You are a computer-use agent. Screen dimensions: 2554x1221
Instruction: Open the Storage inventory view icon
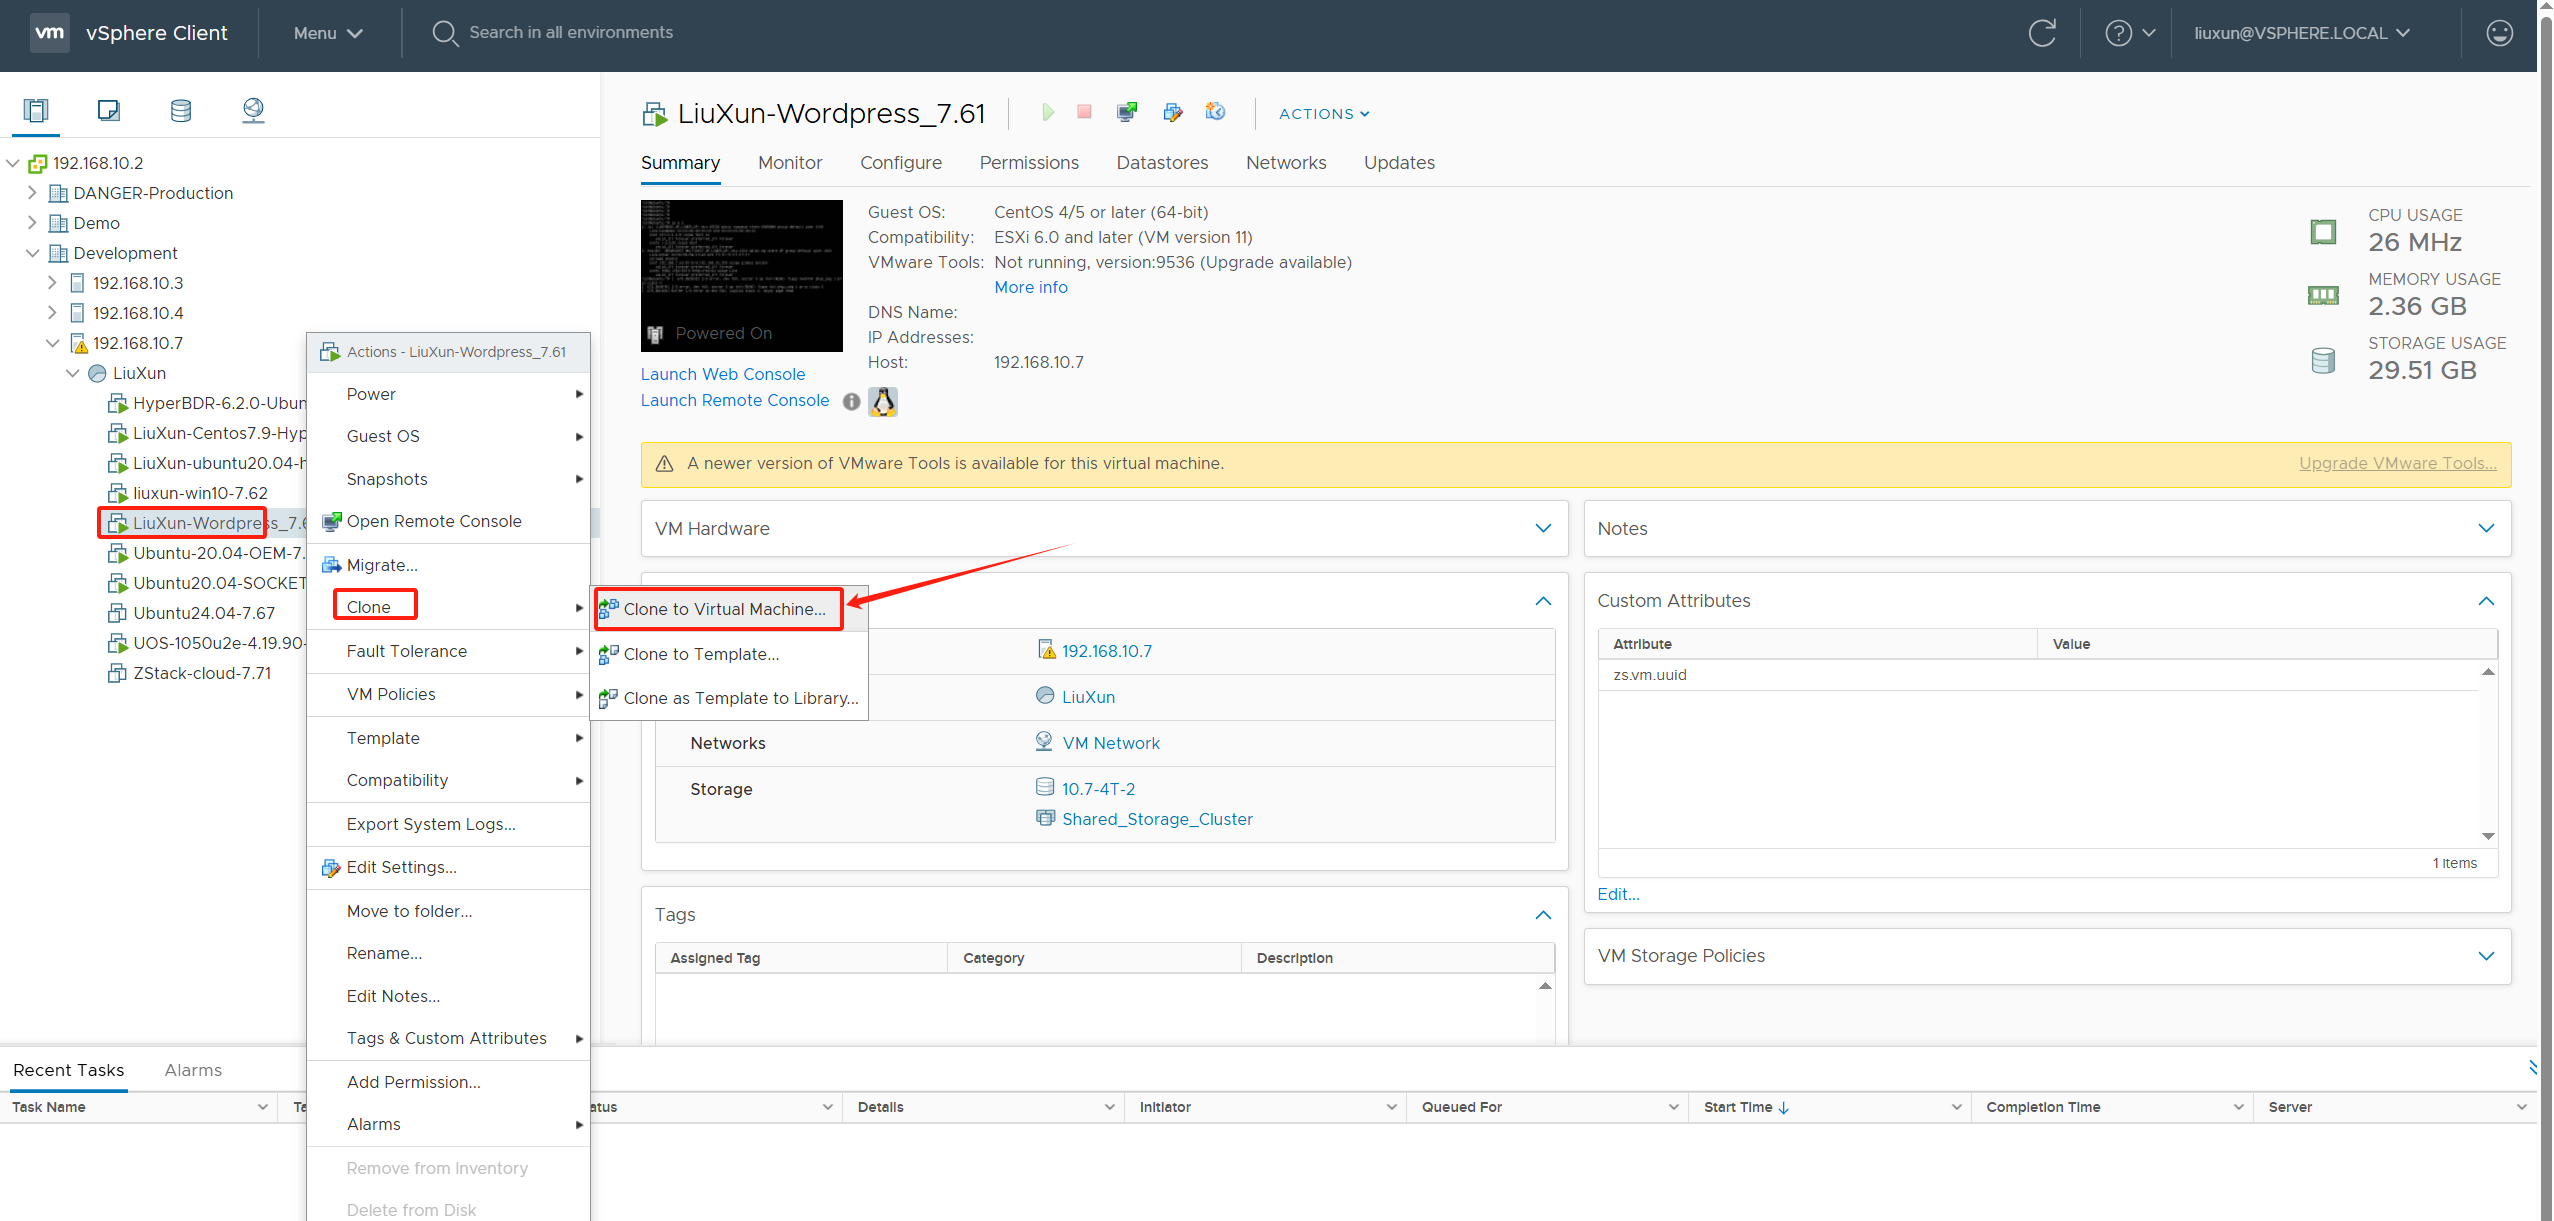[181, 110]
